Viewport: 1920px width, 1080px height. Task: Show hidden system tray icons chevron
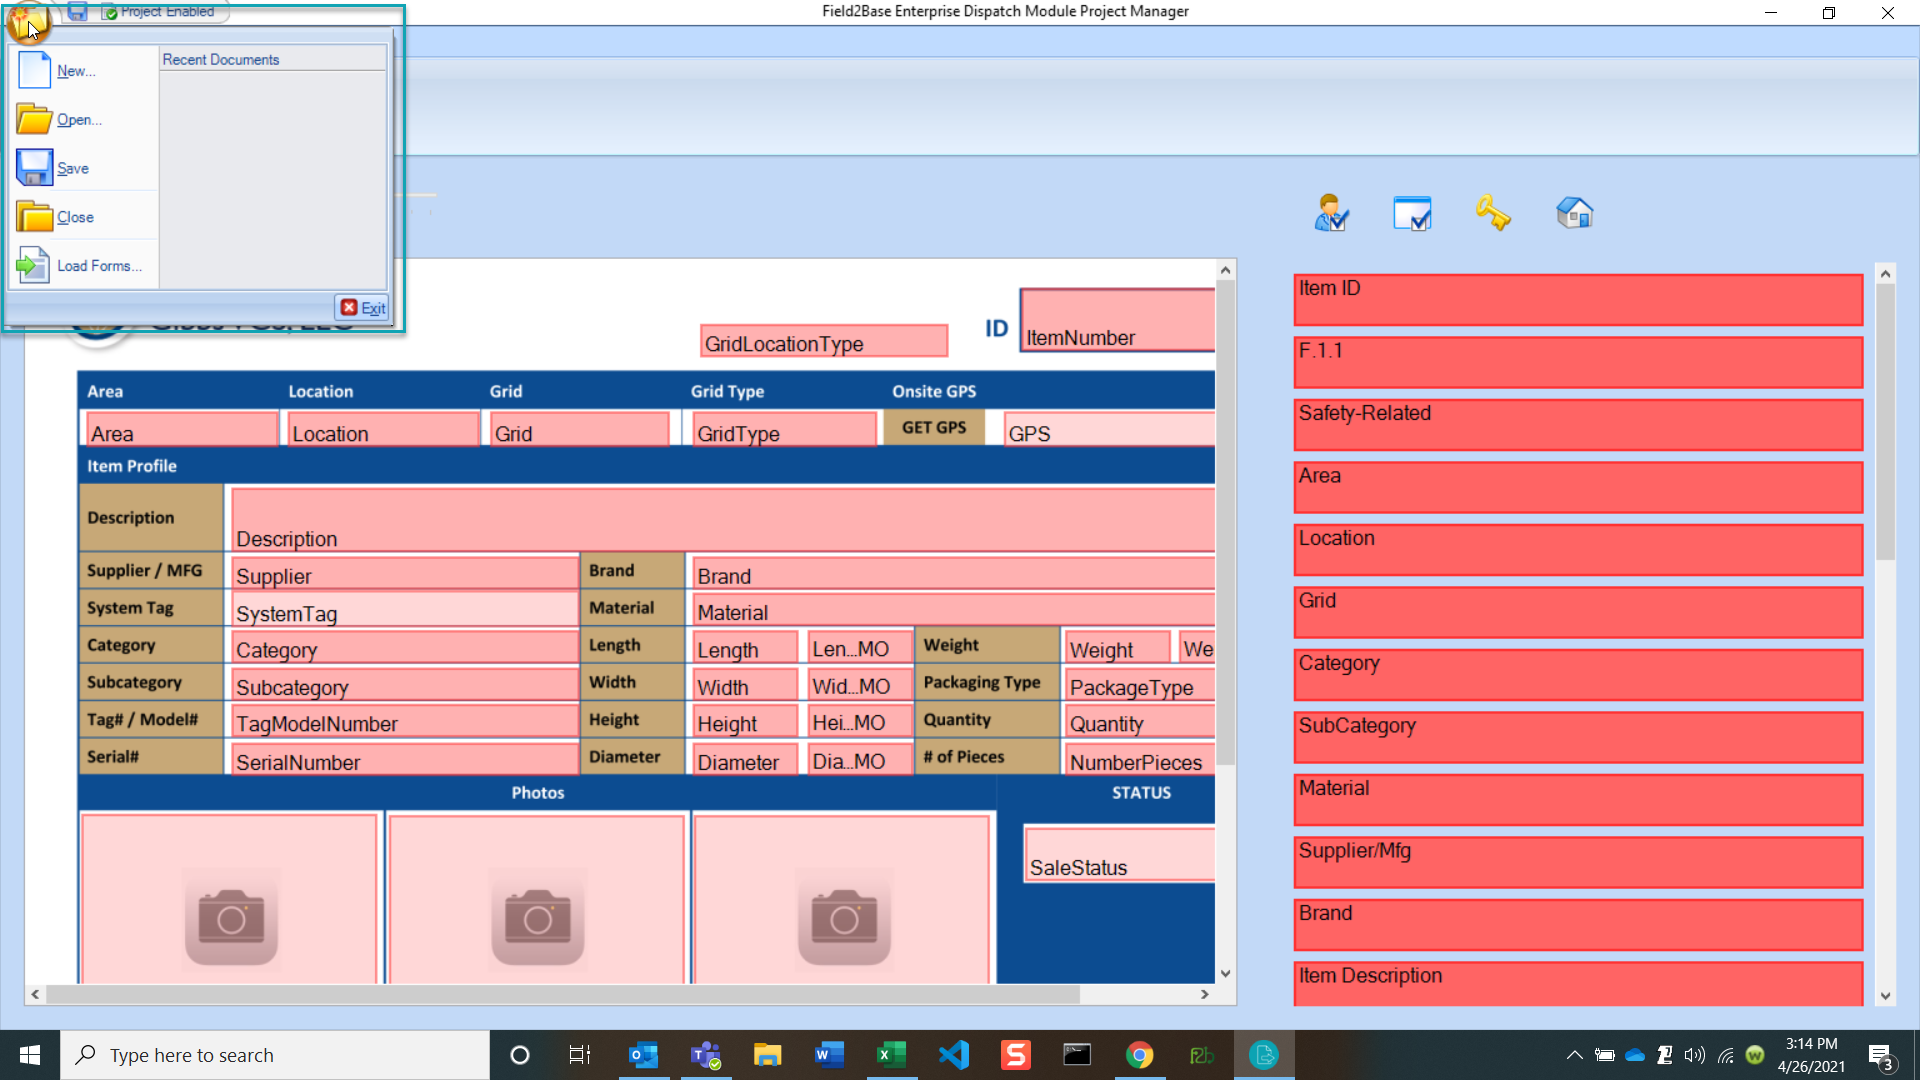tap(1574, 1055)
